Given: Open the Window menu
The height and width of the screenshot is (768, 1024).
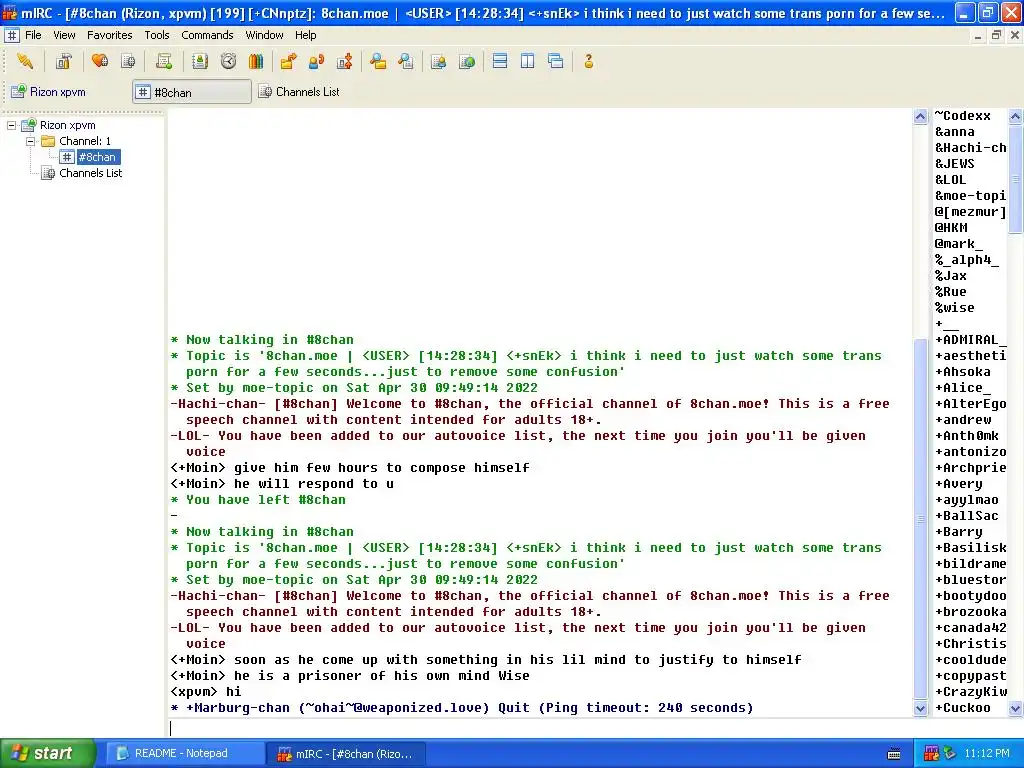Looking at the screenshot, I should tap(264, 35).
